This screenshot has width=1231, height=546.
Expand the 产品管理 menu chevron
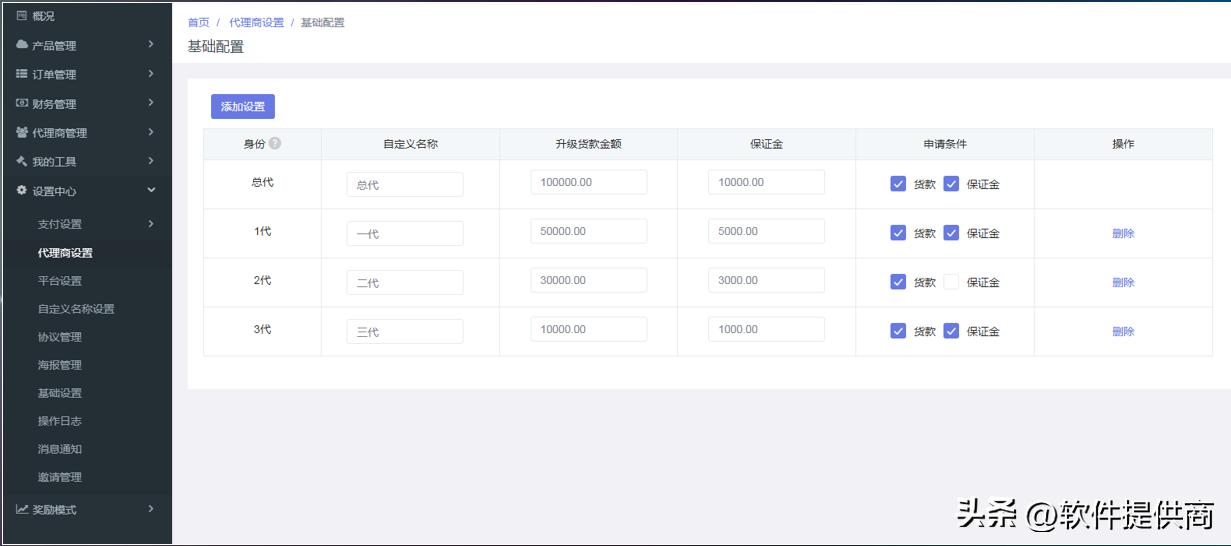pos(151,44)
